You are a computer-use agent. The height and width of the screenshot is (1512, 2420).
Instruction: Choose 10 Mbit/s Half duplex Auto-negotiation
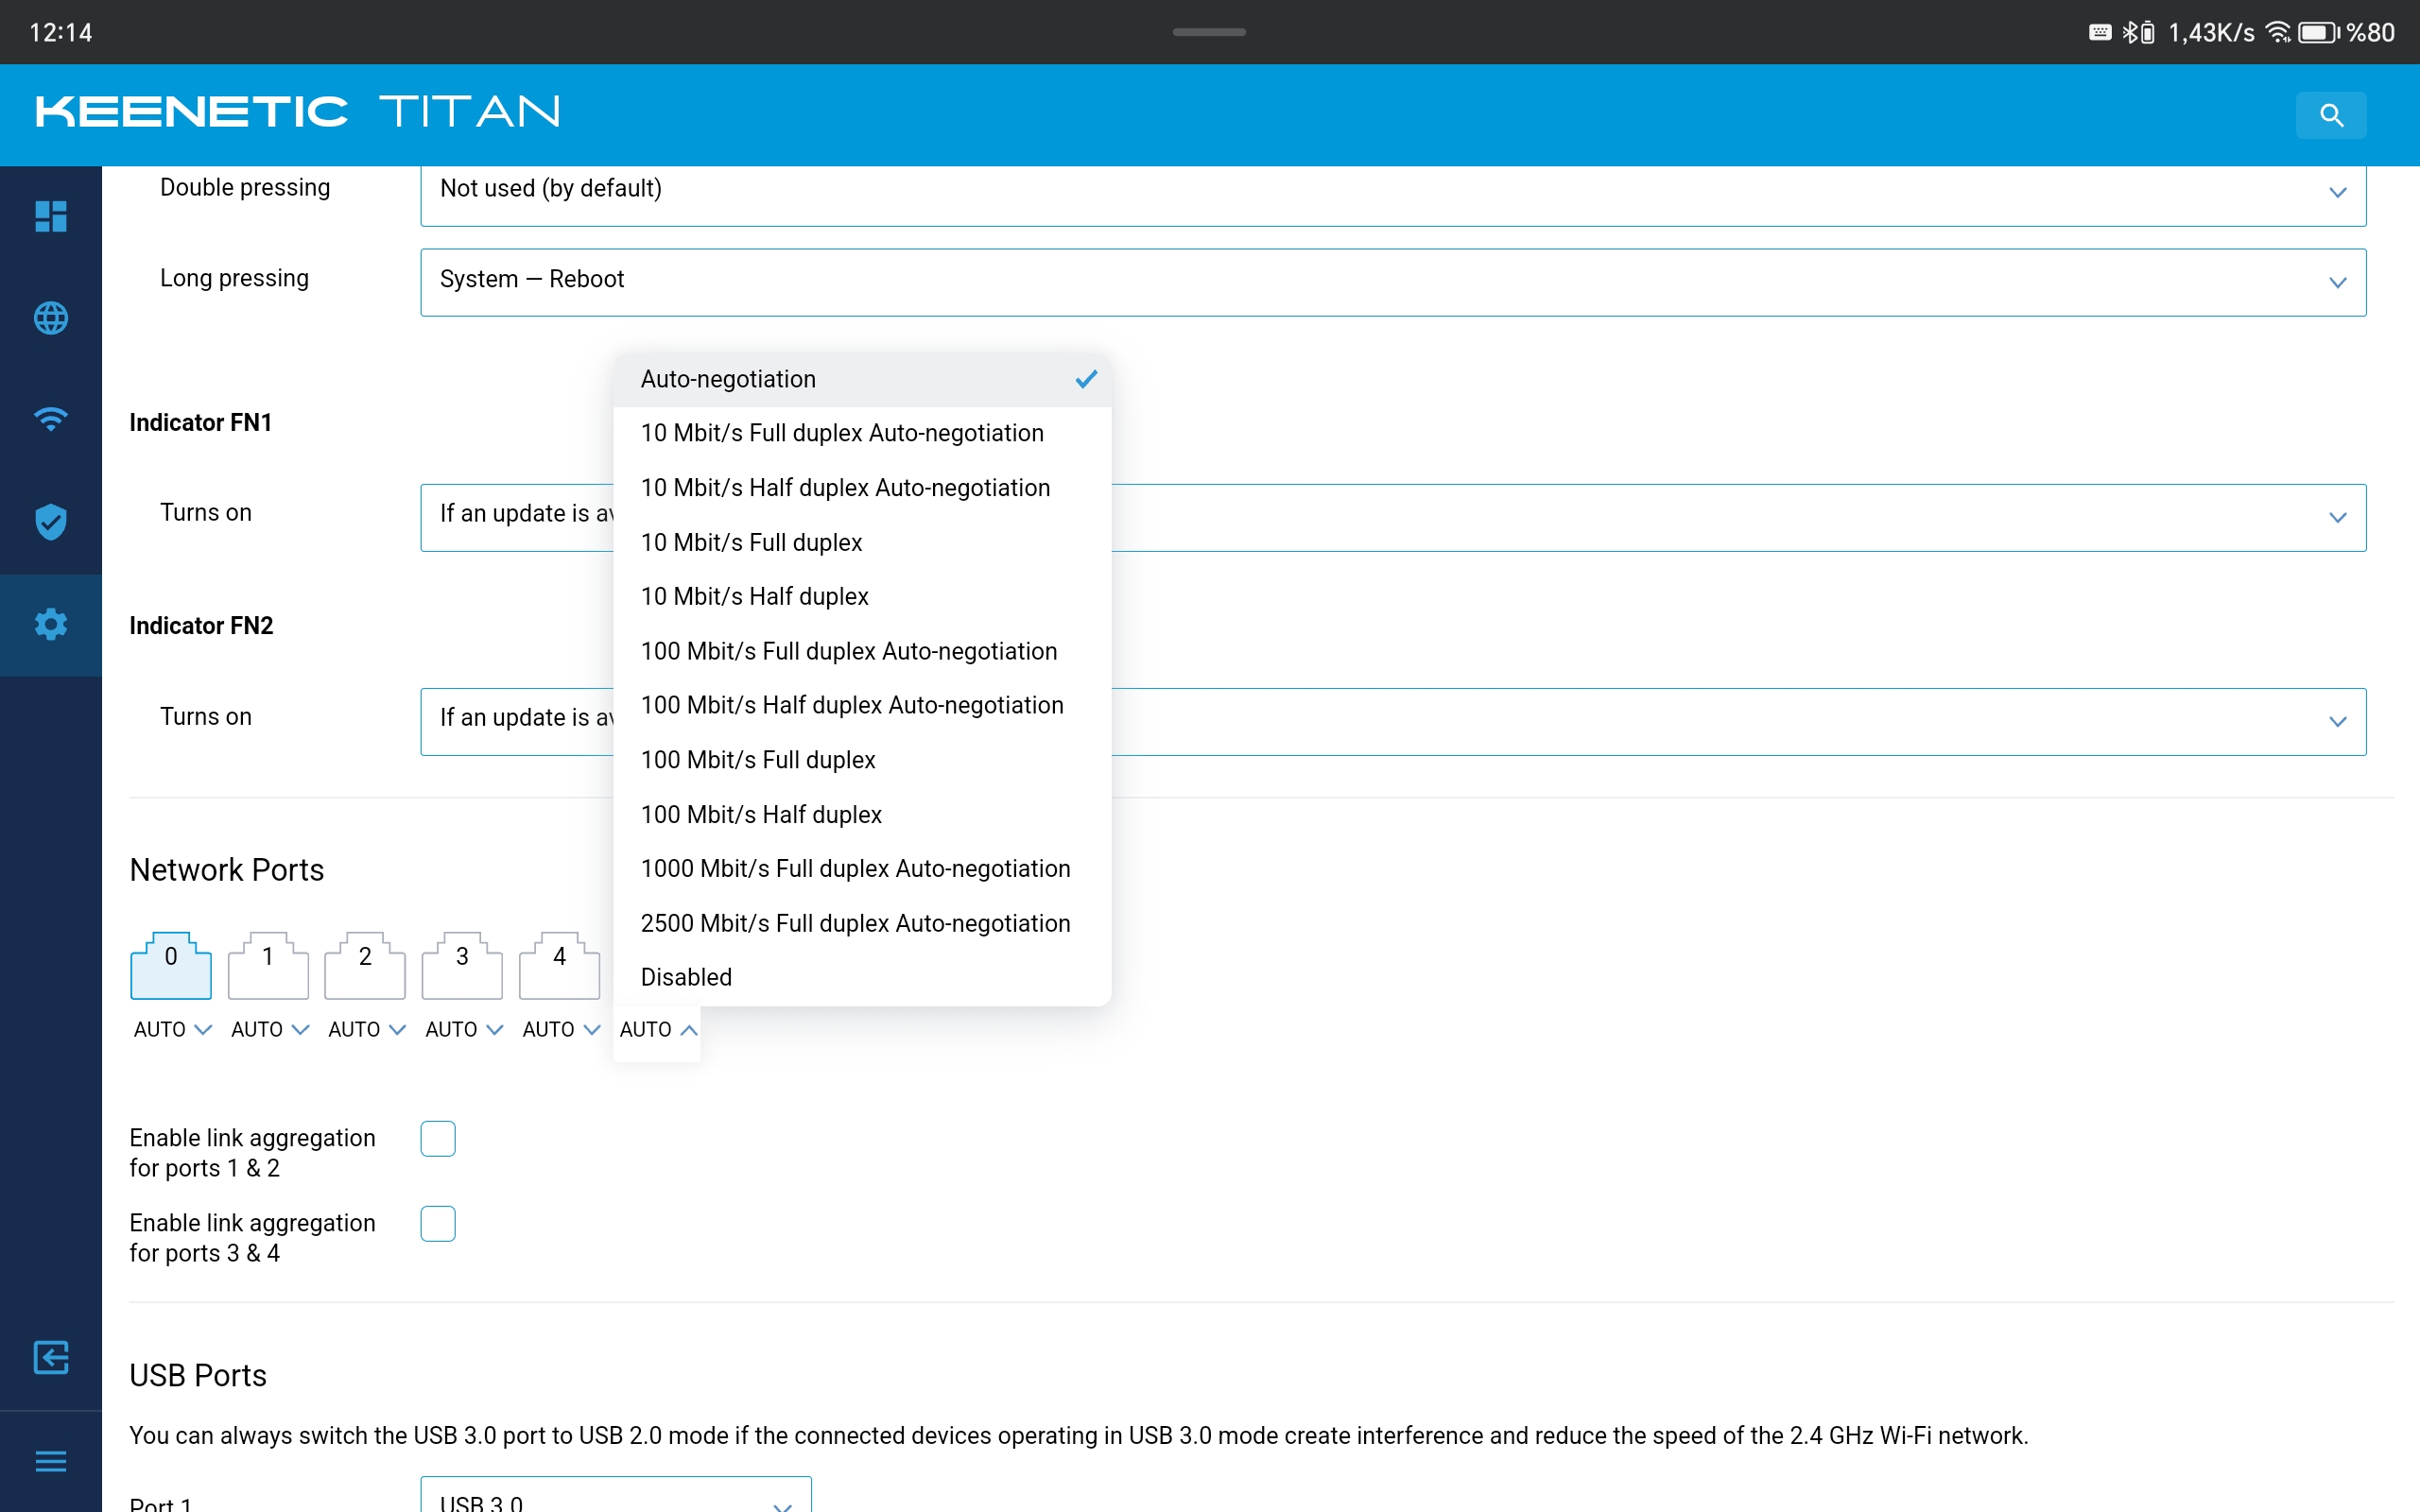(862, 488)
